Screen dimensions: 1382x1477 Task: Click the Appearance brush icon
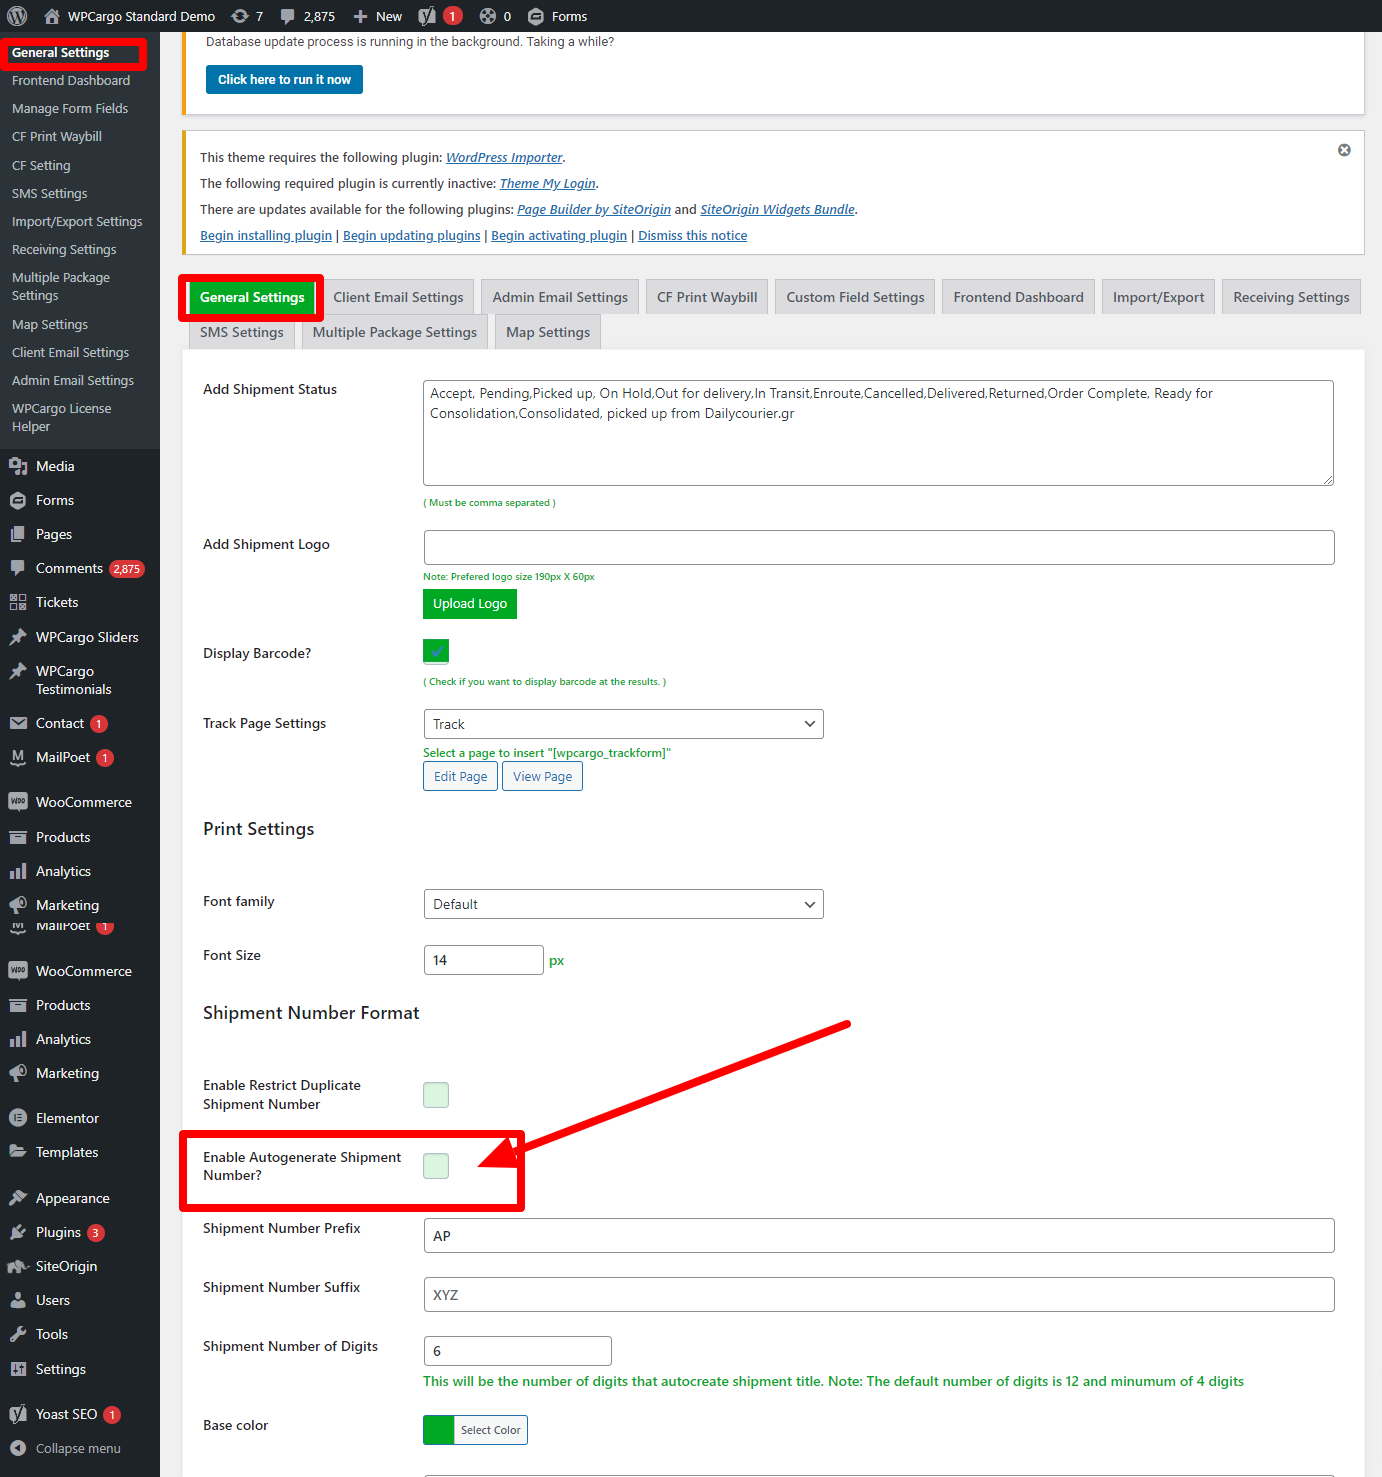point(18,1198)
